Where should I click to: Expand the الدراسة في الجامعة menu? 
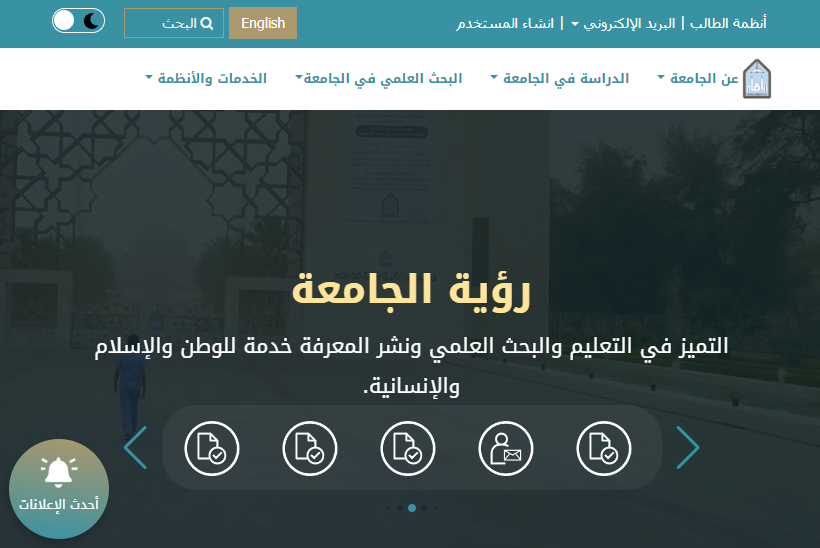click(560, 78)
